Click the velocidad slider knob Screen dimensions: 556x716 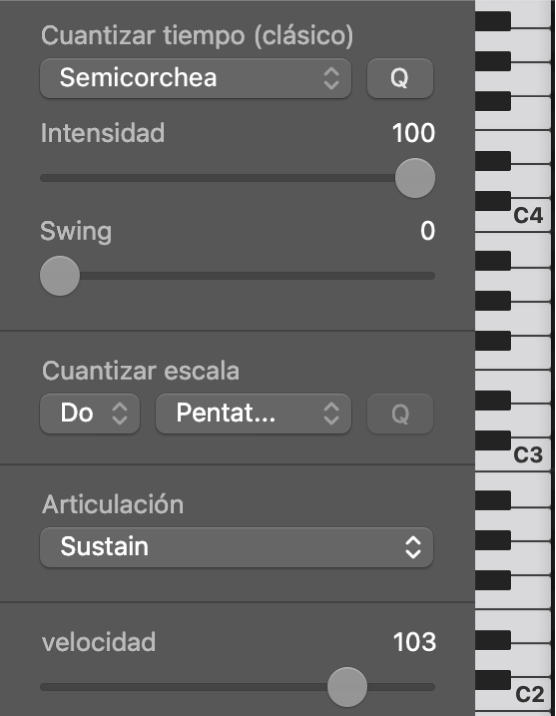click(347, 687)
